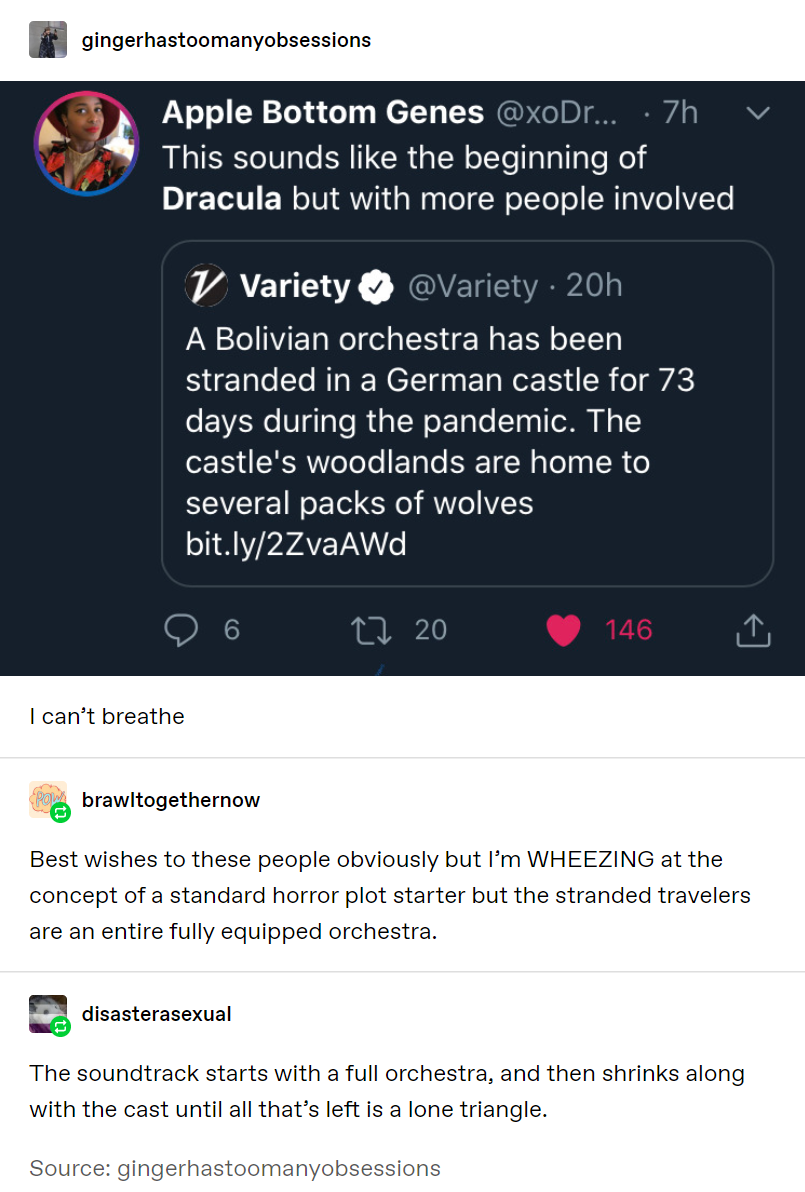
Task: Click the Apple Bottom Genes profile picture
Action: coord(85,142)
